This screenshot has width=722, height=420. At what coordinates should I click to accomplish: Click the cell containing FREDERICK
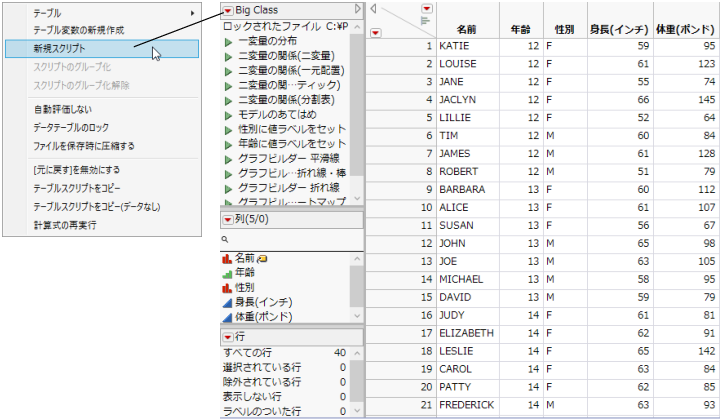coord(467,405)
